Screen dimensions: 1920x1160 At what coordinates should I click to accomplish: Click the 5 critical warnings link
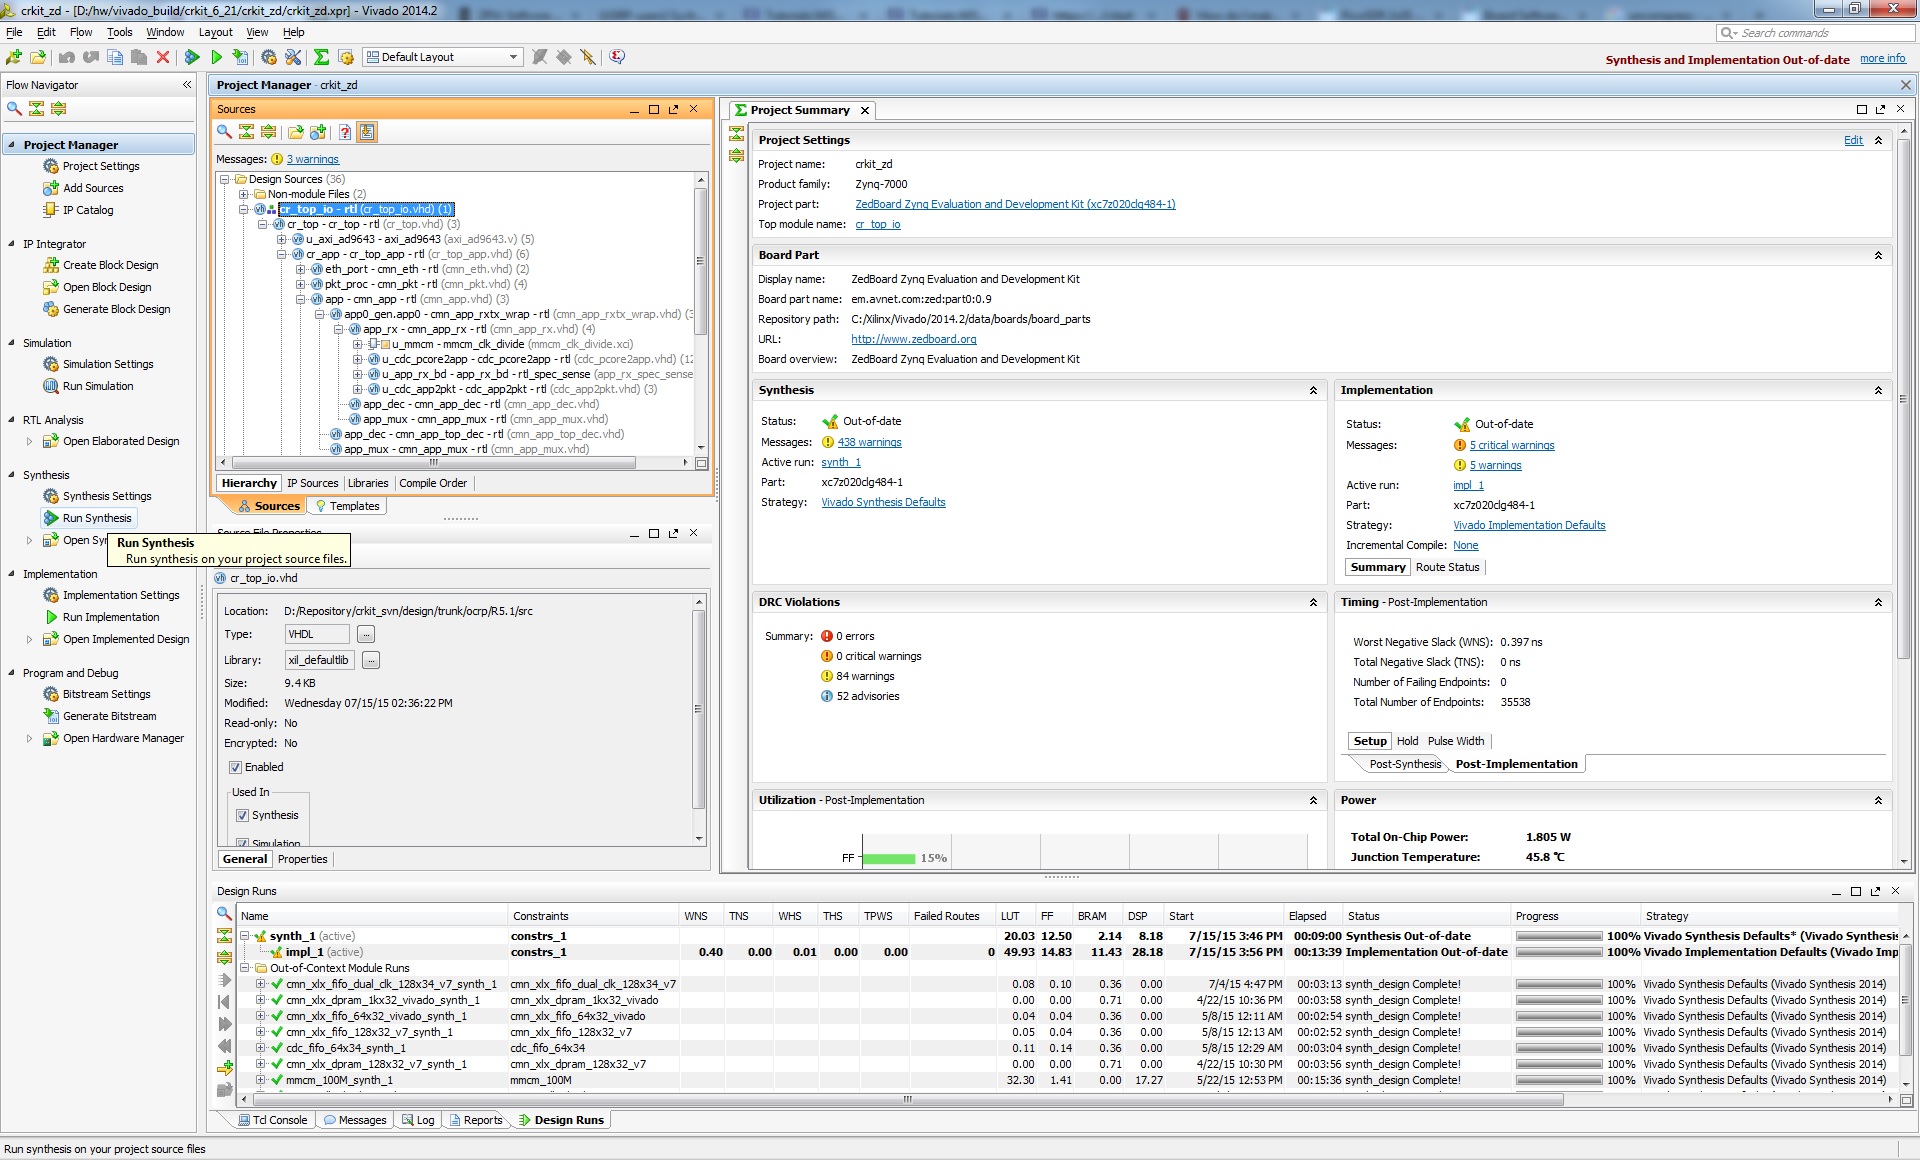(x=1512, y=446)
